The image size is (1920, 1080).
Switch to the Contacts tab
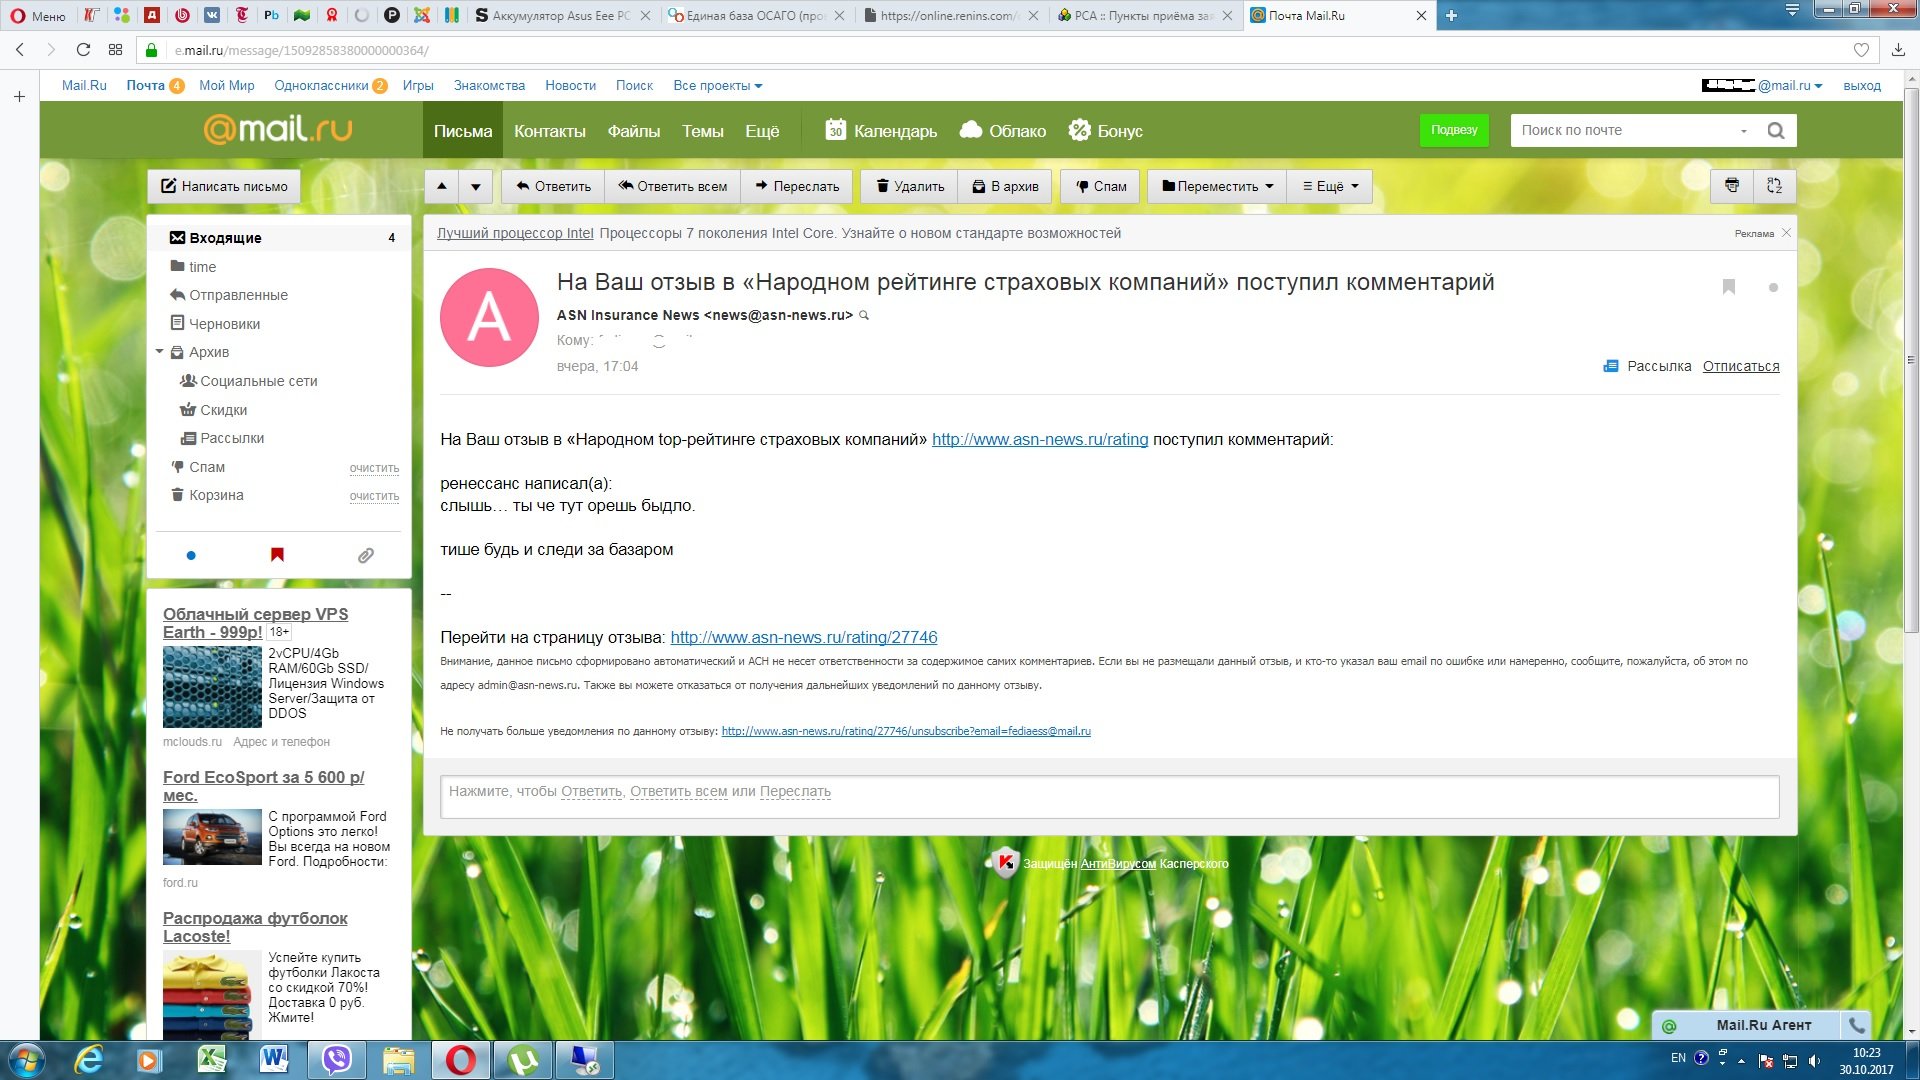[x=550, y=131]
